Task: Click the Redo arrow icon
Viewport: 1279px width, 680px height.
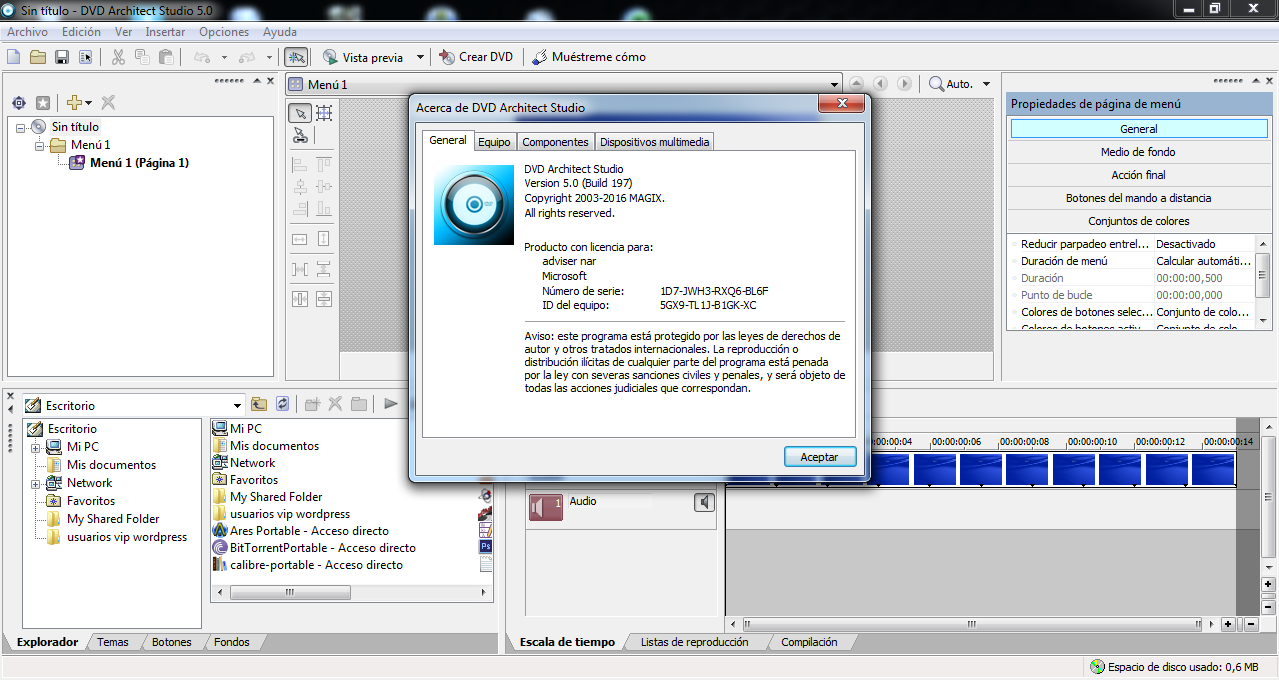Action: coord(248,57)
